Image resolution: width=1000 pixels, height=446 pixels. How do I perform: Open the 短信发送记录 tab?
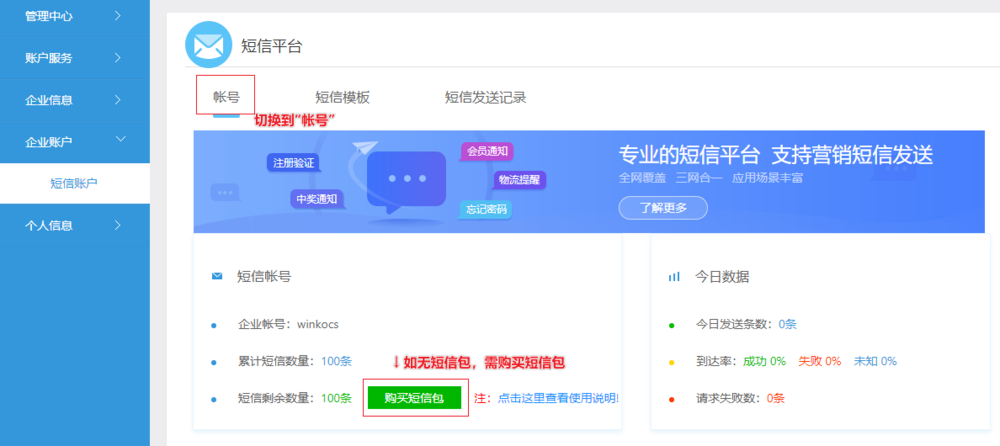click(x=485, y=97)
